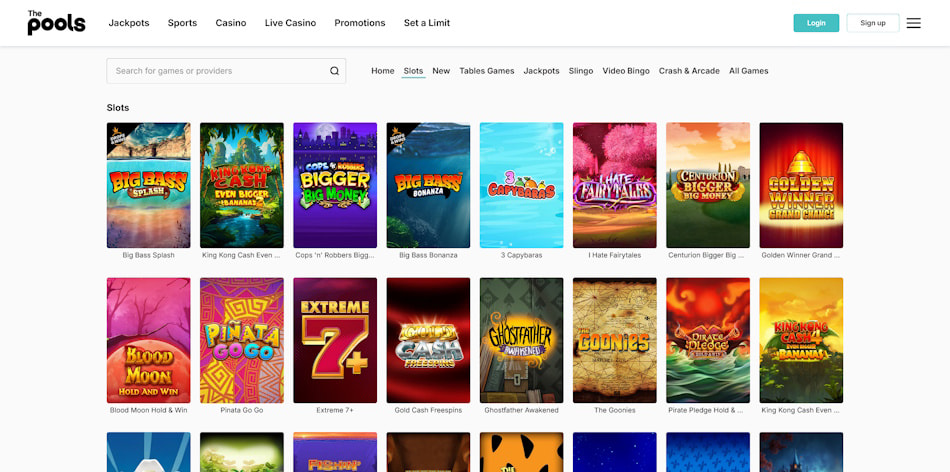
Task: Show the All Games tab
Action: tap(748, 71)
